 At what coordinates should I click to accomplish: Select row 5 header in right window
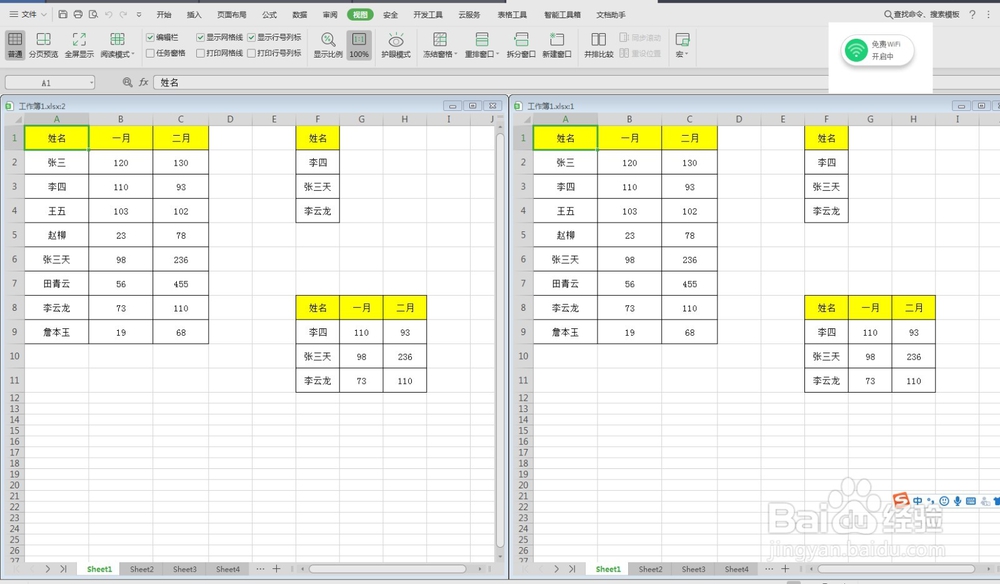524,235
